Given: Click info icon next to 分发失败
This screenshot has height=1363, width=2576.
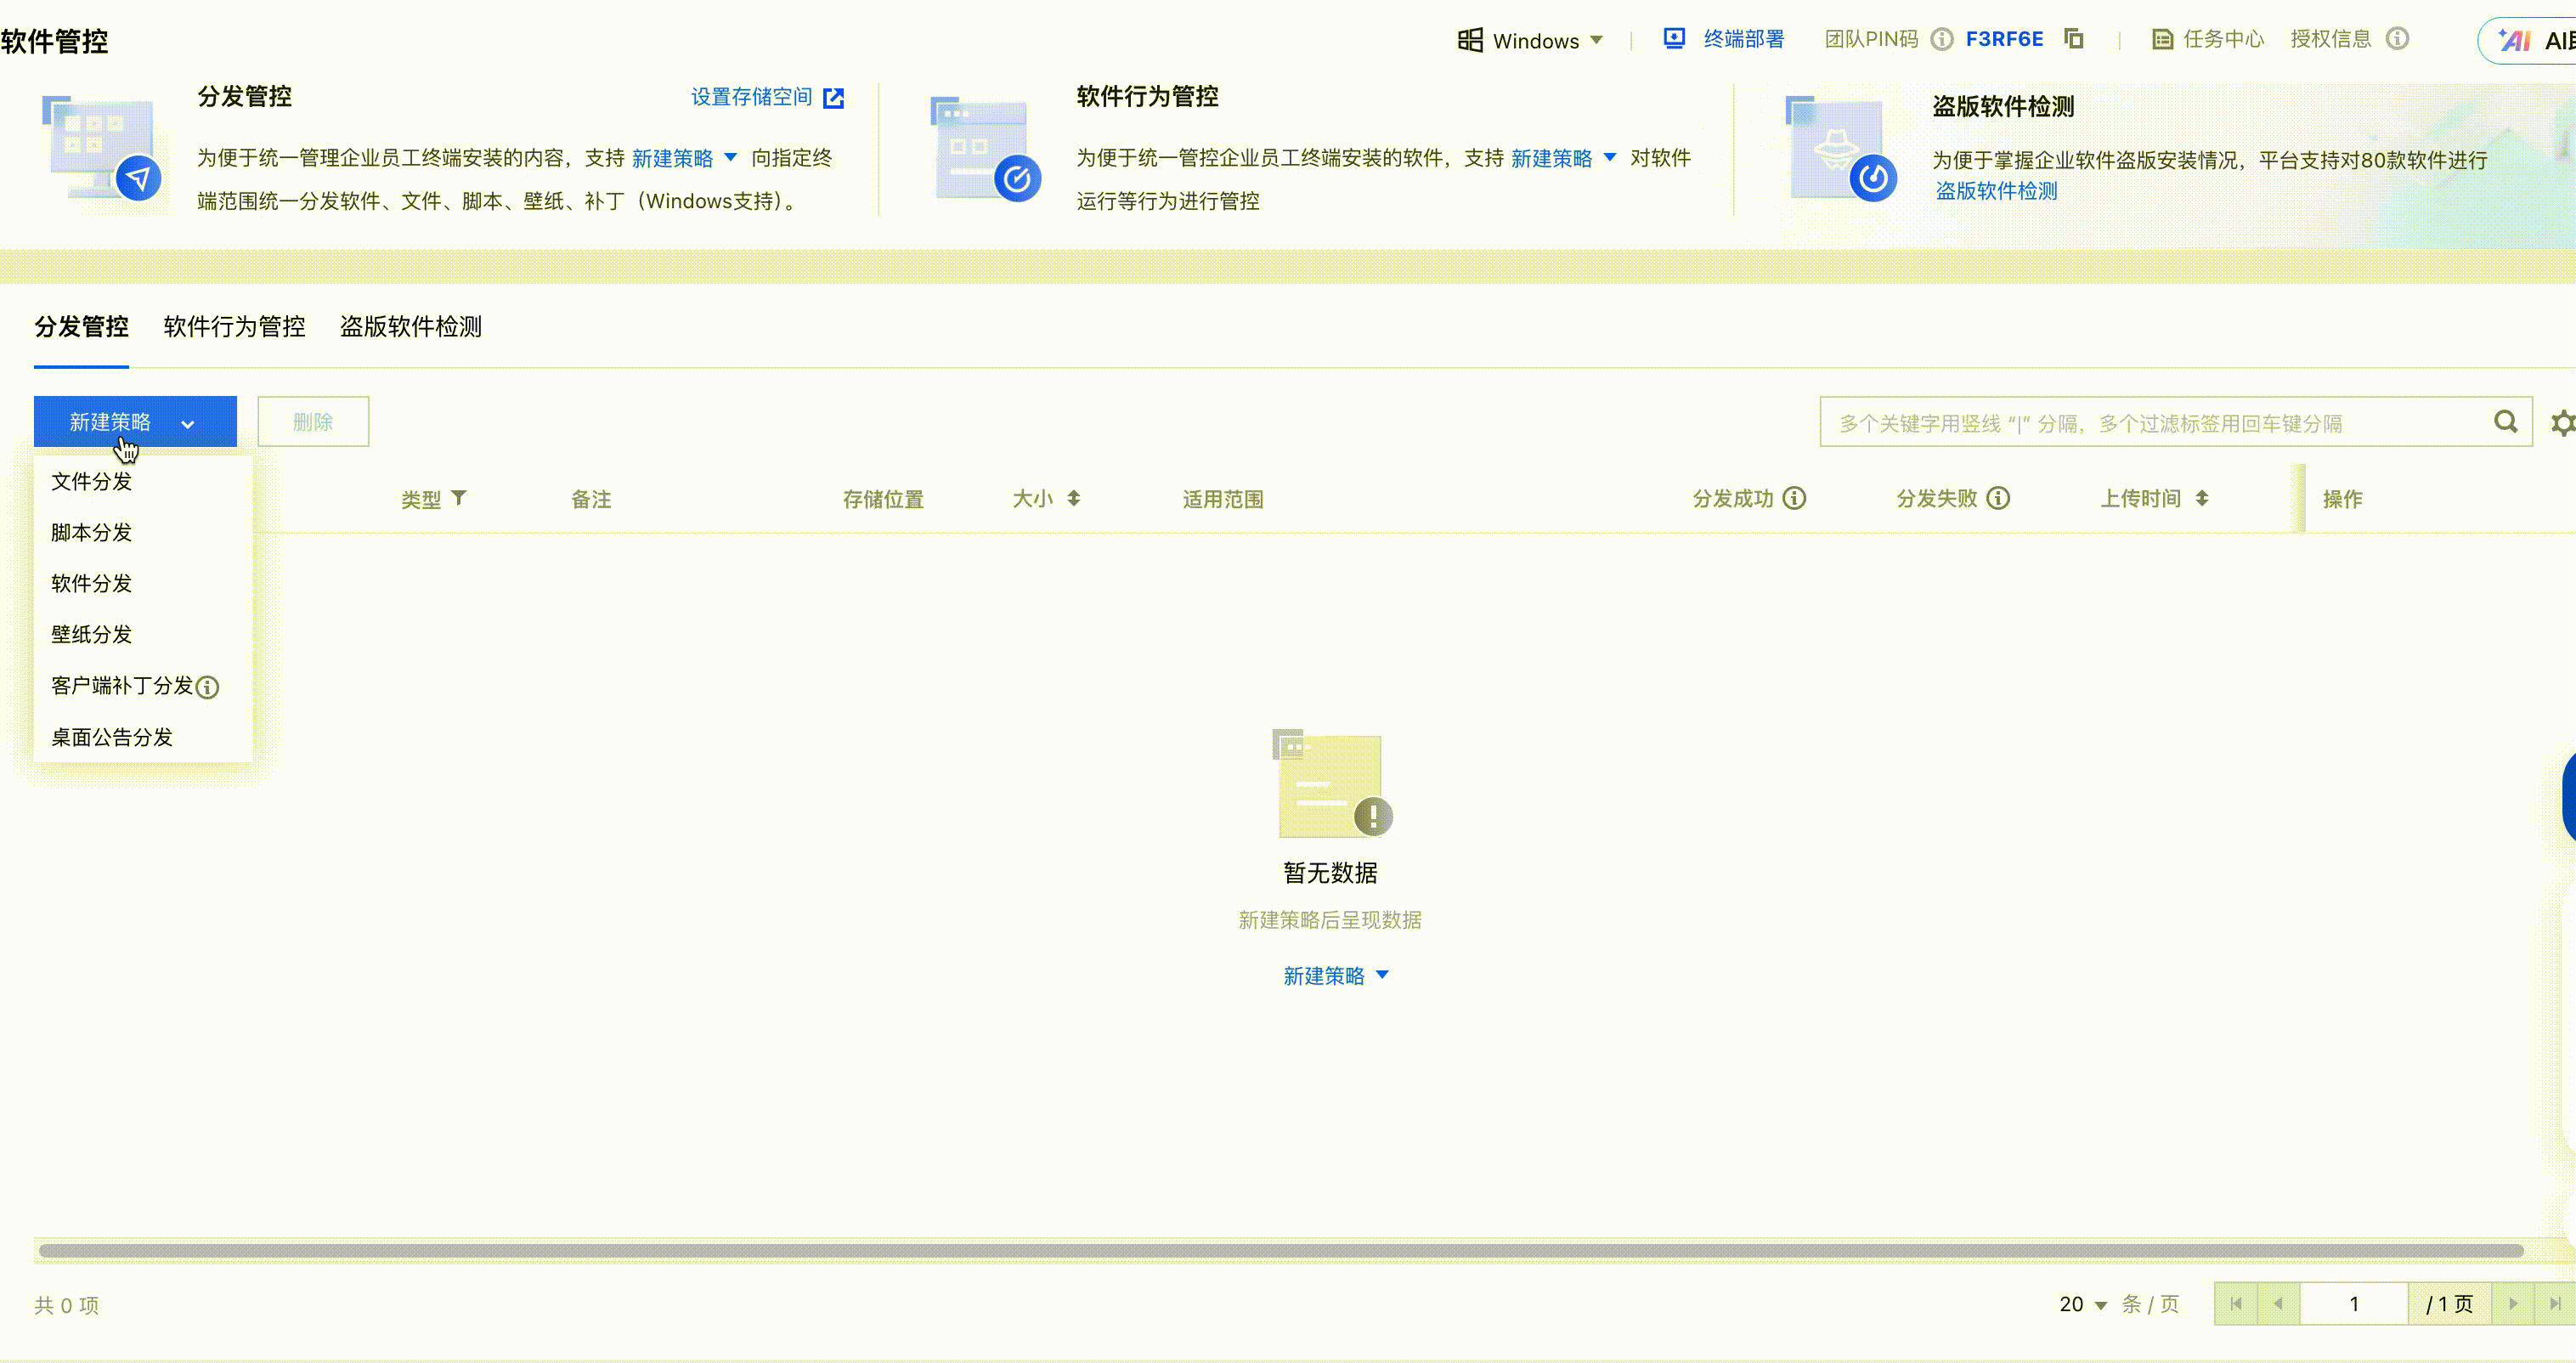Looking at the screenshot, I should (1998, 498).
